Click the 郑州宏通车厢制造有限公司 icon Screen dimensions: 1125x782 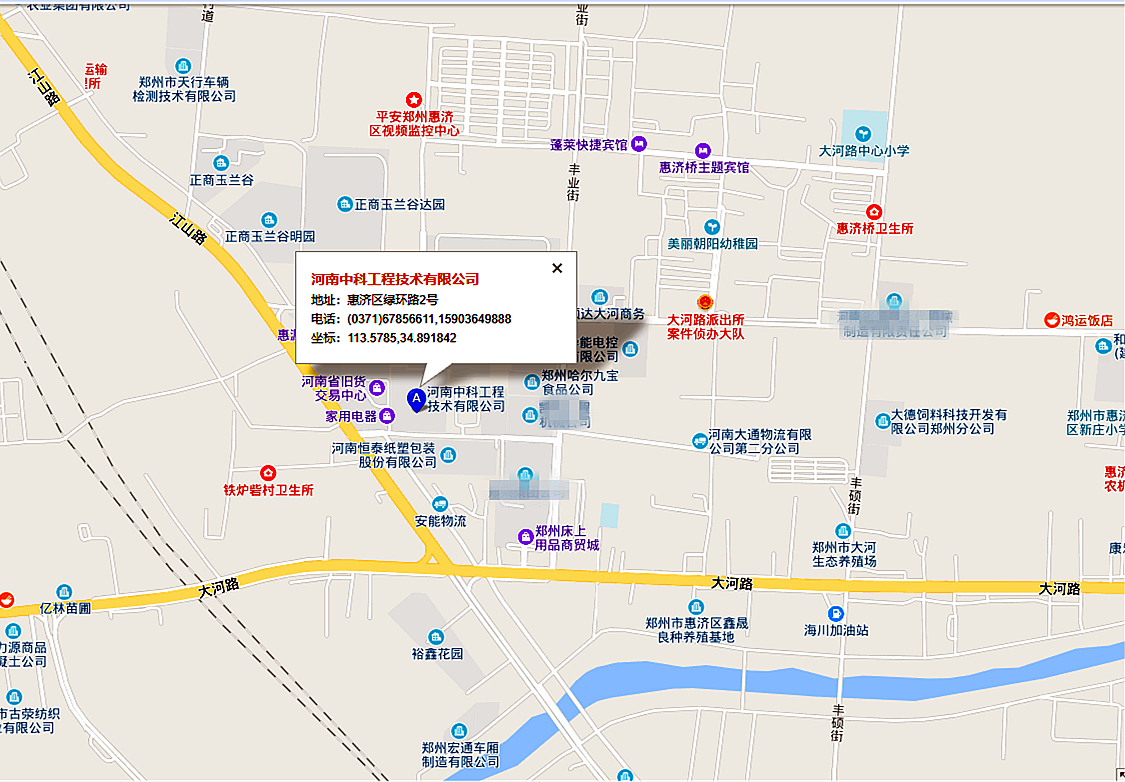coord(460,731)
